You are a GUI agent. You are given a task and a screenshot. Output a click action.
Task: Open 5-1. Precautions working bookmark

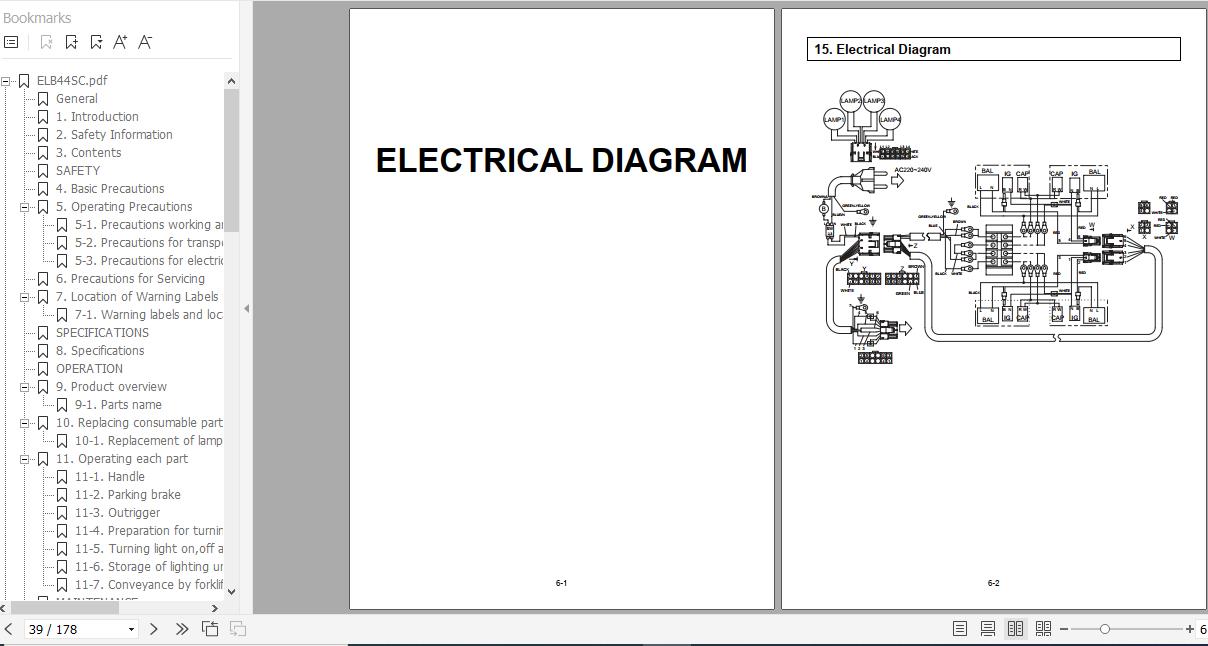coord(149,225)
